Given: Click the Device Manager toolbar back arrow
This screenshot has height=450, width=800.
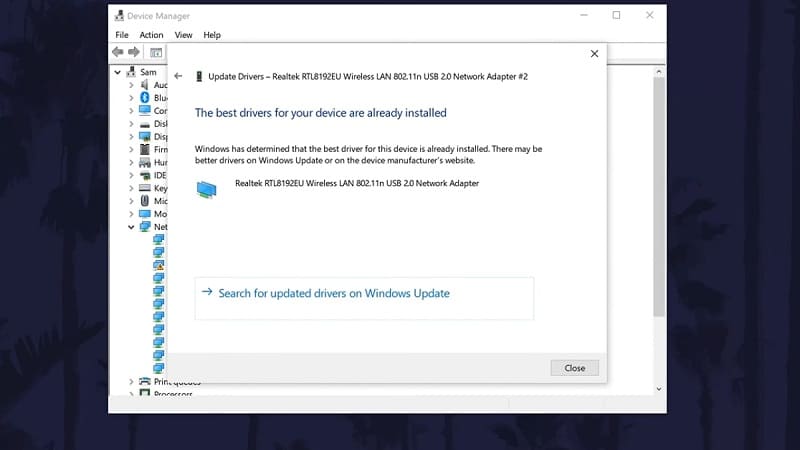Looking at the screenshot, I should pos(118,52).
